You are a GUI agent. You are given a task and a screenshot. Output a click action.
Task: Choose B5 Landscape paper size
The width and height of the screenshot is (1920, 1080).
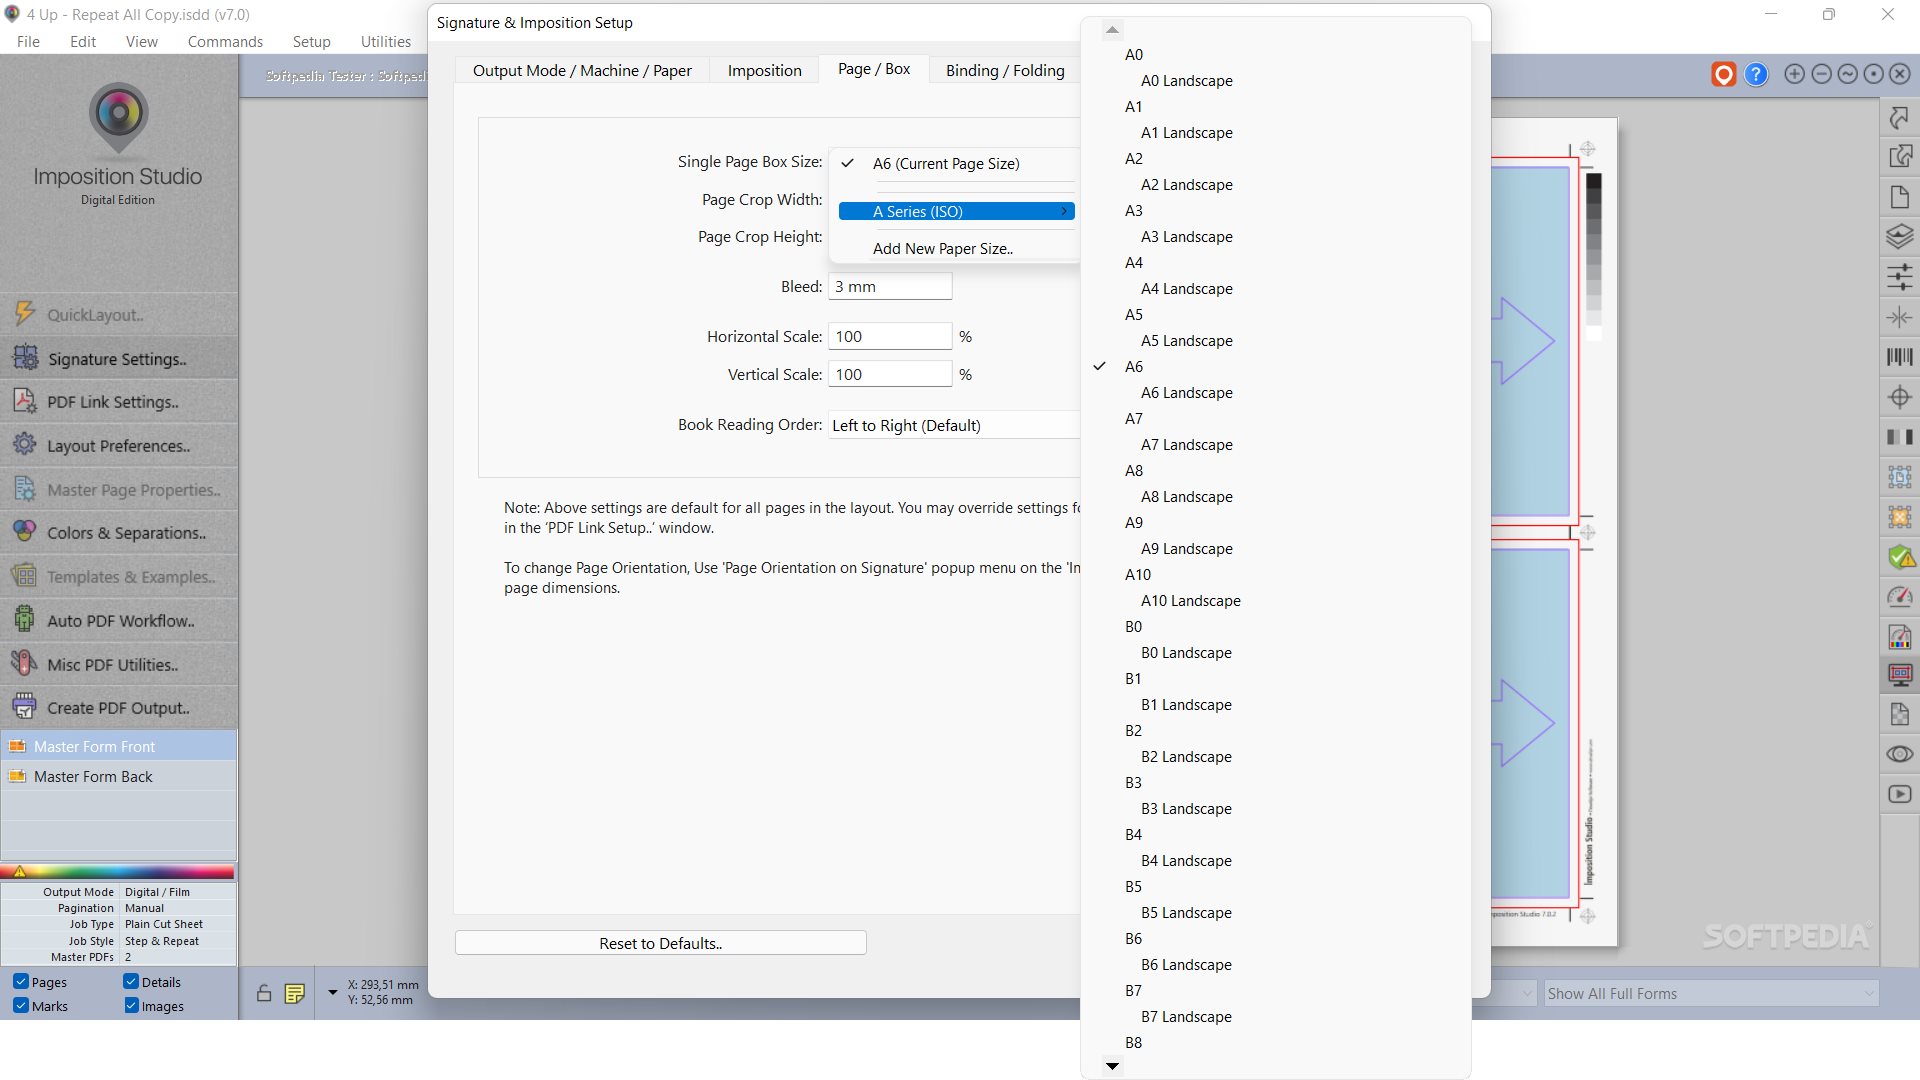pos(1186,913)
